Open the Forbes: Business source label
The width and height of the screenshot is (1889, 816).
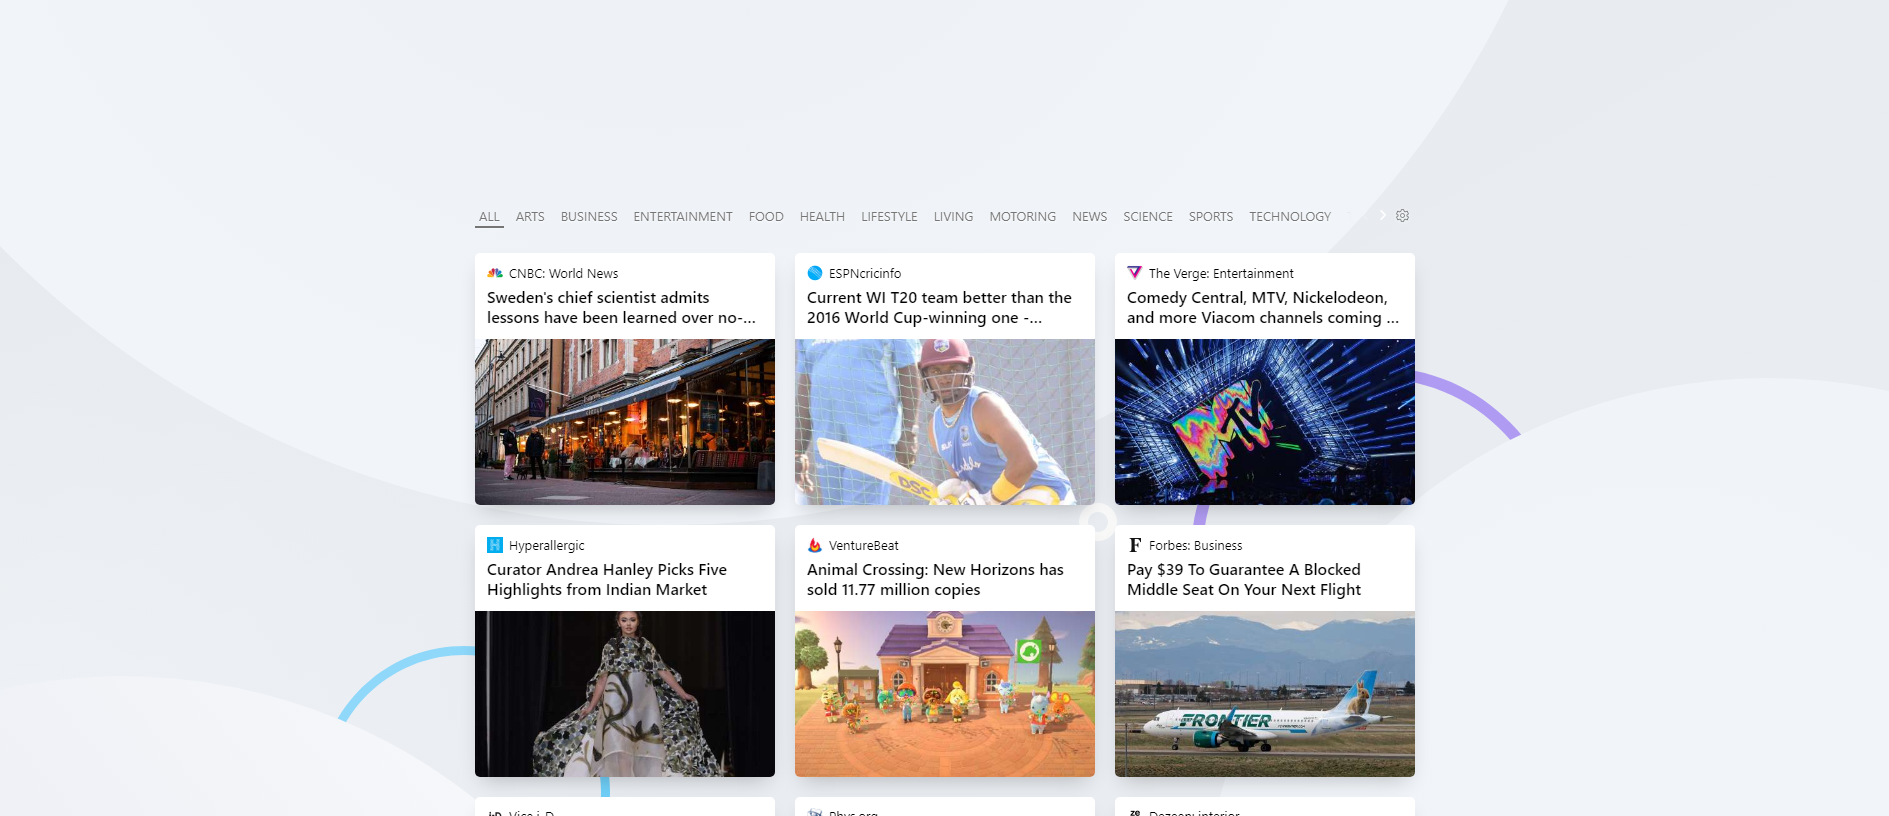click(1196, 546)
